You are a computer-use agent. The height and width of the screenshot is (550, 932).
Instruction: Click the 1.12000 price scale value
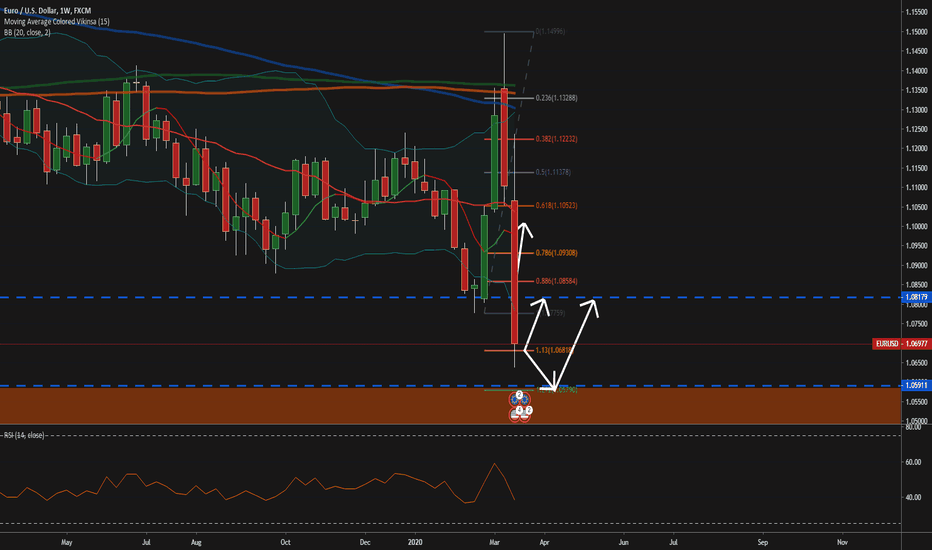point(916,149)
